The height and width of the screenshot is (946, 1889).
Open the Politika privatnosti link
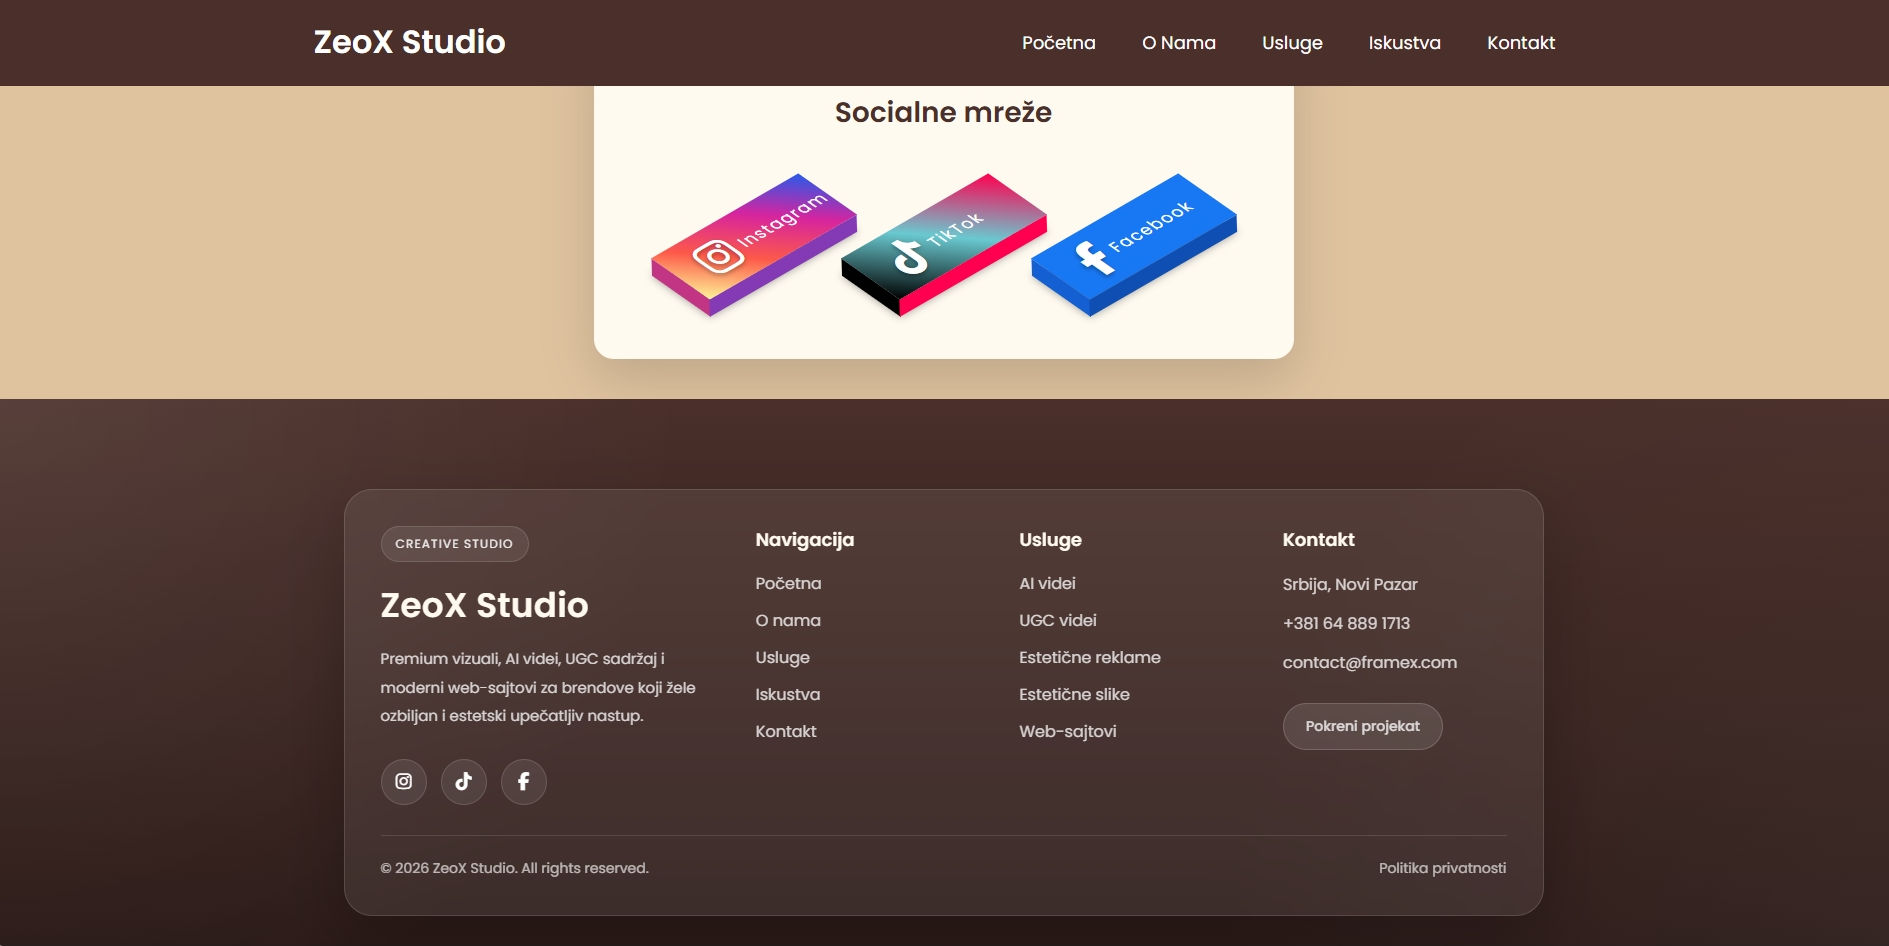1442,868
